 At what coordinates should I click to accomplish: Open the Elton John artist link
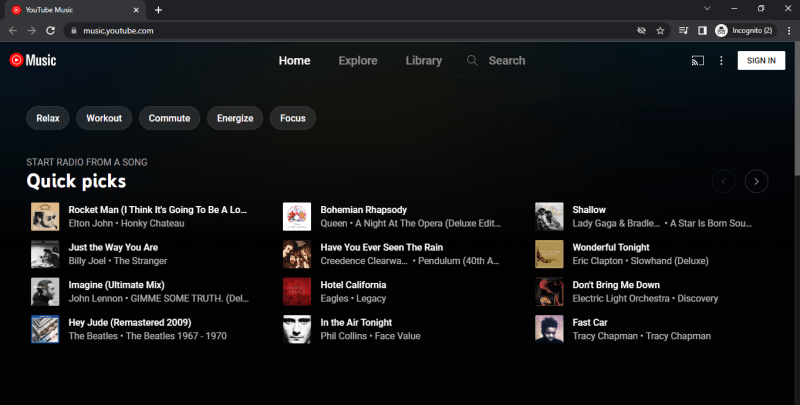90,223
